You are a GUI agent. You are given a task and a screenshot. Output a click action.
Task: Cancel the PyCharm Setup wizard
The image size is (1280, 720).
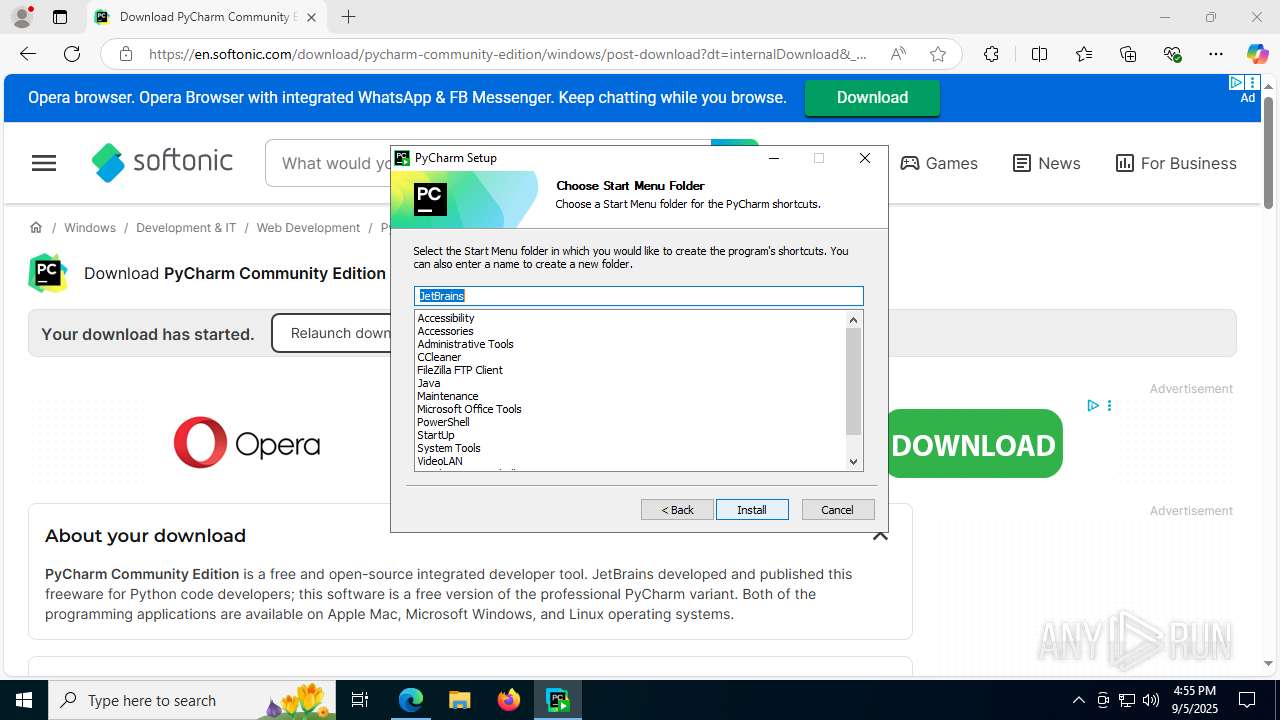[838, 510]
